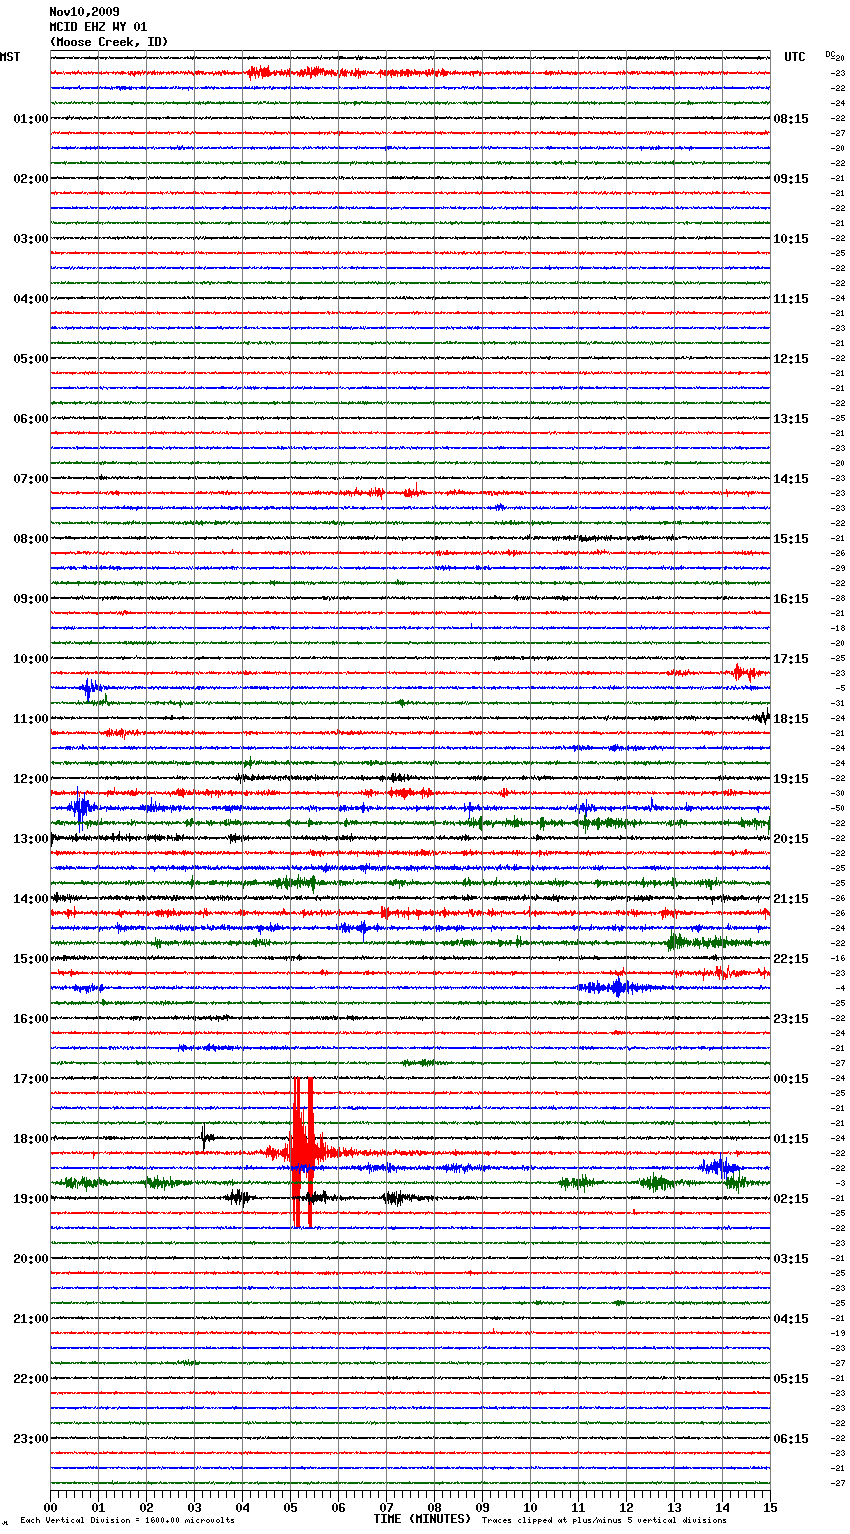Image resolution: width=850 pixels, height=1534 pixels.
Task: Select the 23:15 UTC row label
Action: pyautogui.click(x=791, y=1019)
